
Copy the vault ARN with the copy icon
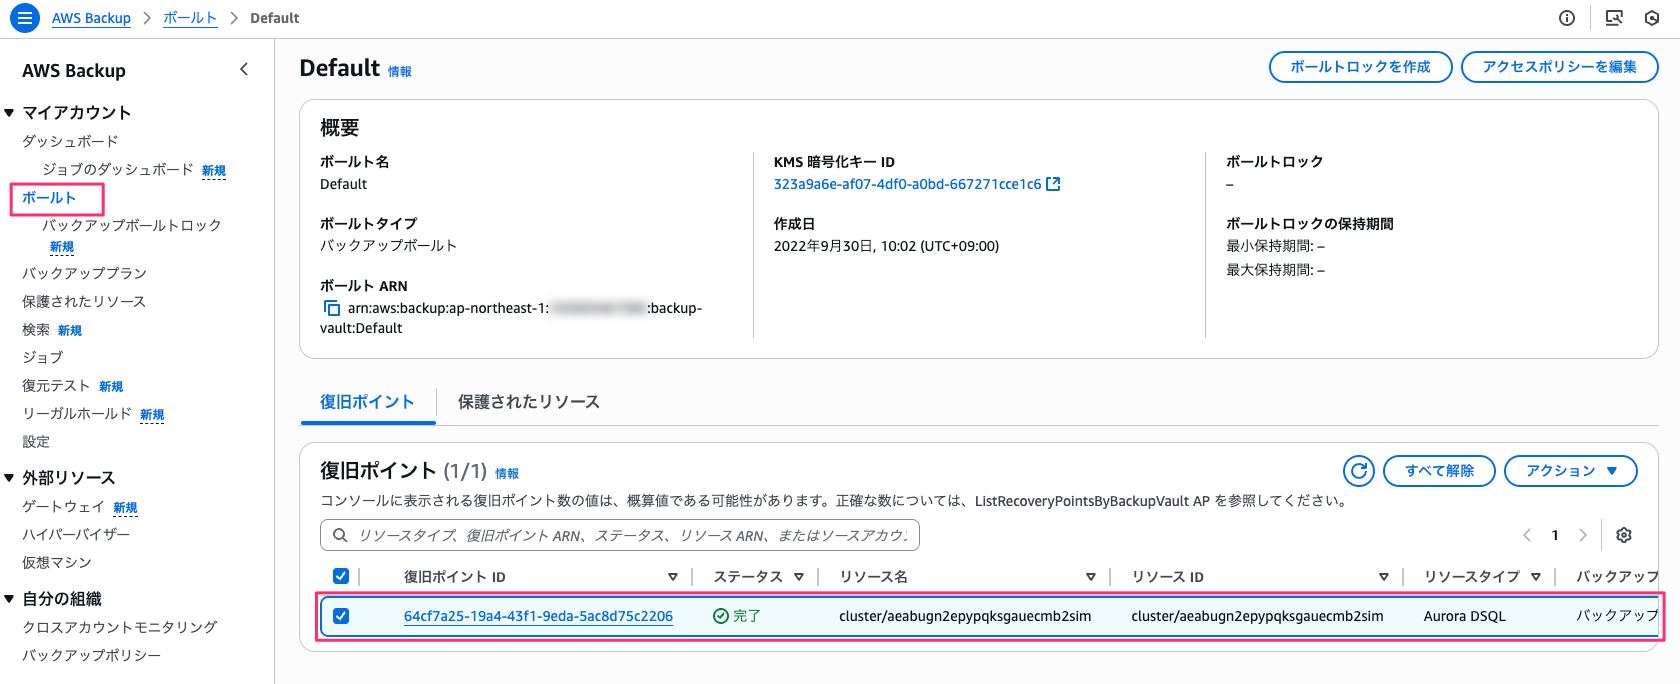pos(331,308)
